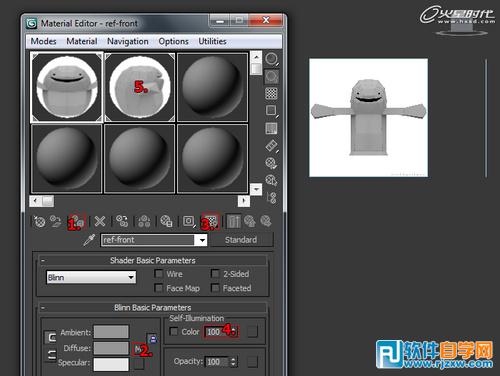Open the Utilities menu
Image resolution: width=500 pixels, height=376 pixels.
coord(212,41)
